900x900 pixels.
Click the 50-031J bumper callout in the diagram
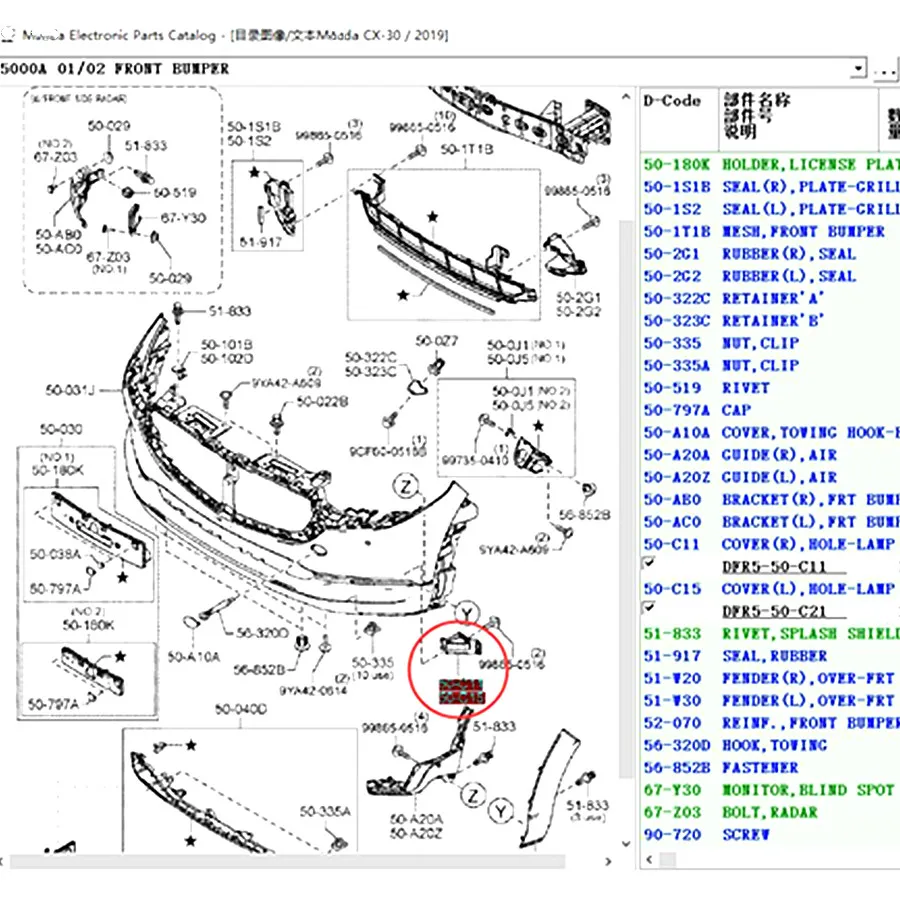70,391
